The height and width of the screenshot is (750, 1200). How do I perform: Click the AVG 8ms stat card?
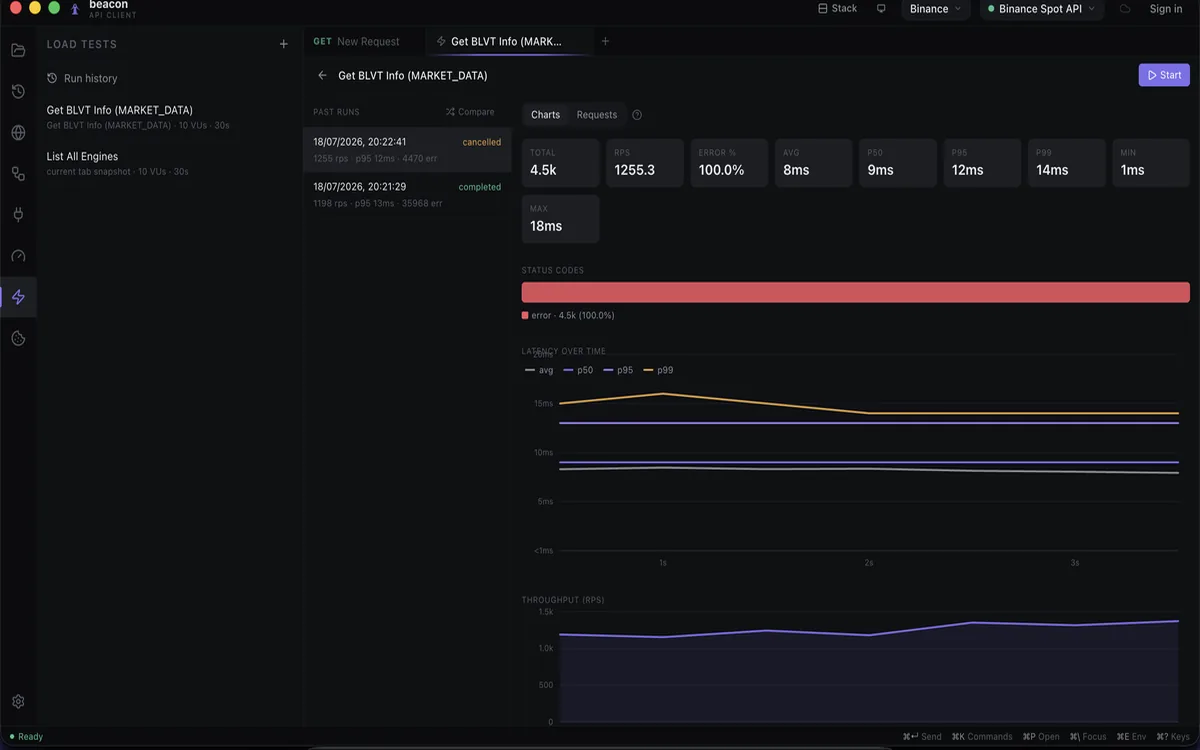(x=813, y=163)
